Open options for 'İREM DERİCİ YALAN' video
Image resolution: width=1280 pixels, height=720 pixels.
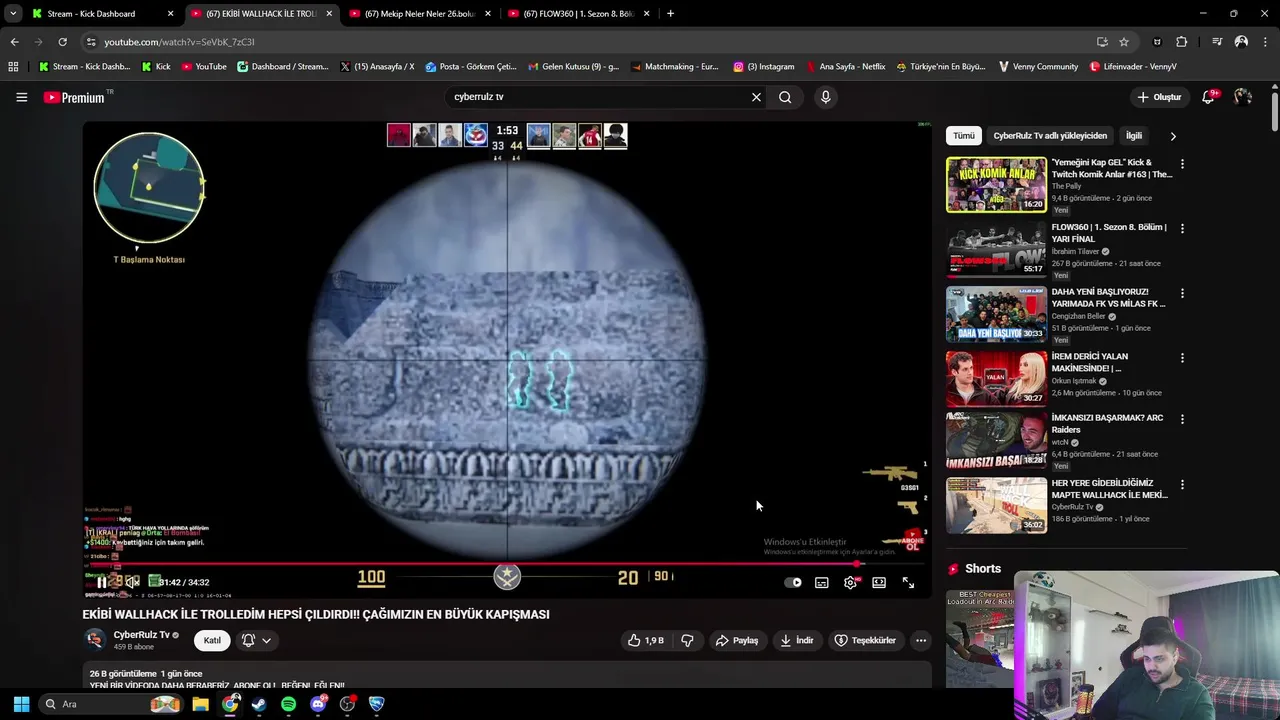point(1182,358)
